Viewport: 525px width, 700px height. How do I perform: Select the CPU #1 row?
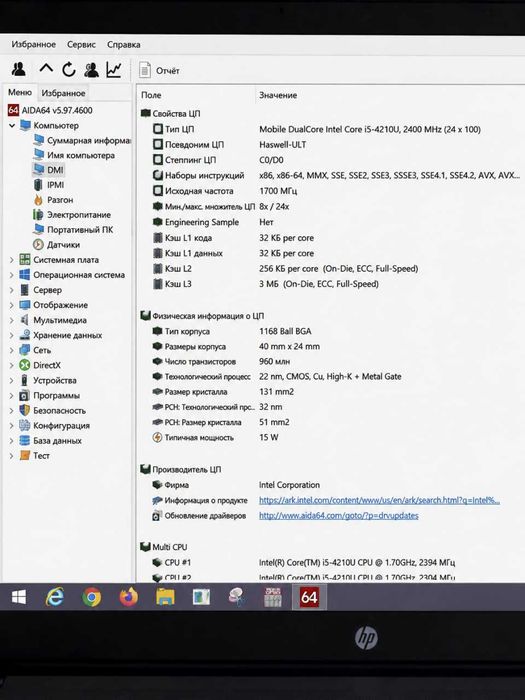[x=304, y=562]
